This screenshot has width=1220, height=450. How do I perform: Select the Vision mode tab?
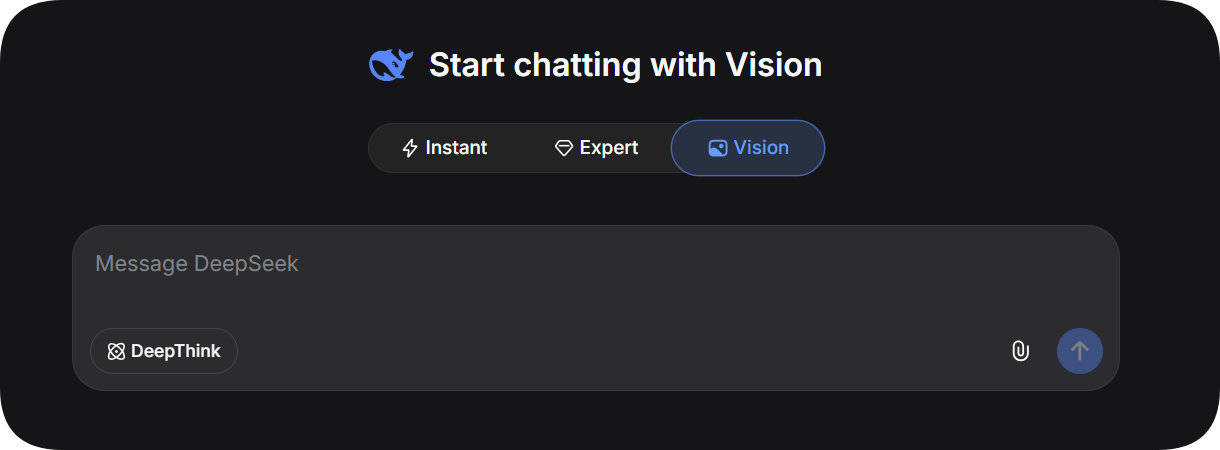(x=748, y=148)
